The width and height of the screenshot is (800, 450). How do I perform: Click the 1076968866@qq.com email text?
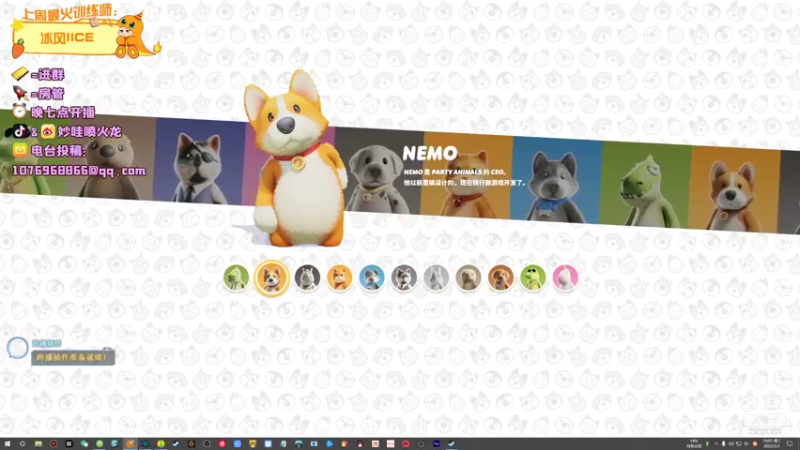coord(79,170)
